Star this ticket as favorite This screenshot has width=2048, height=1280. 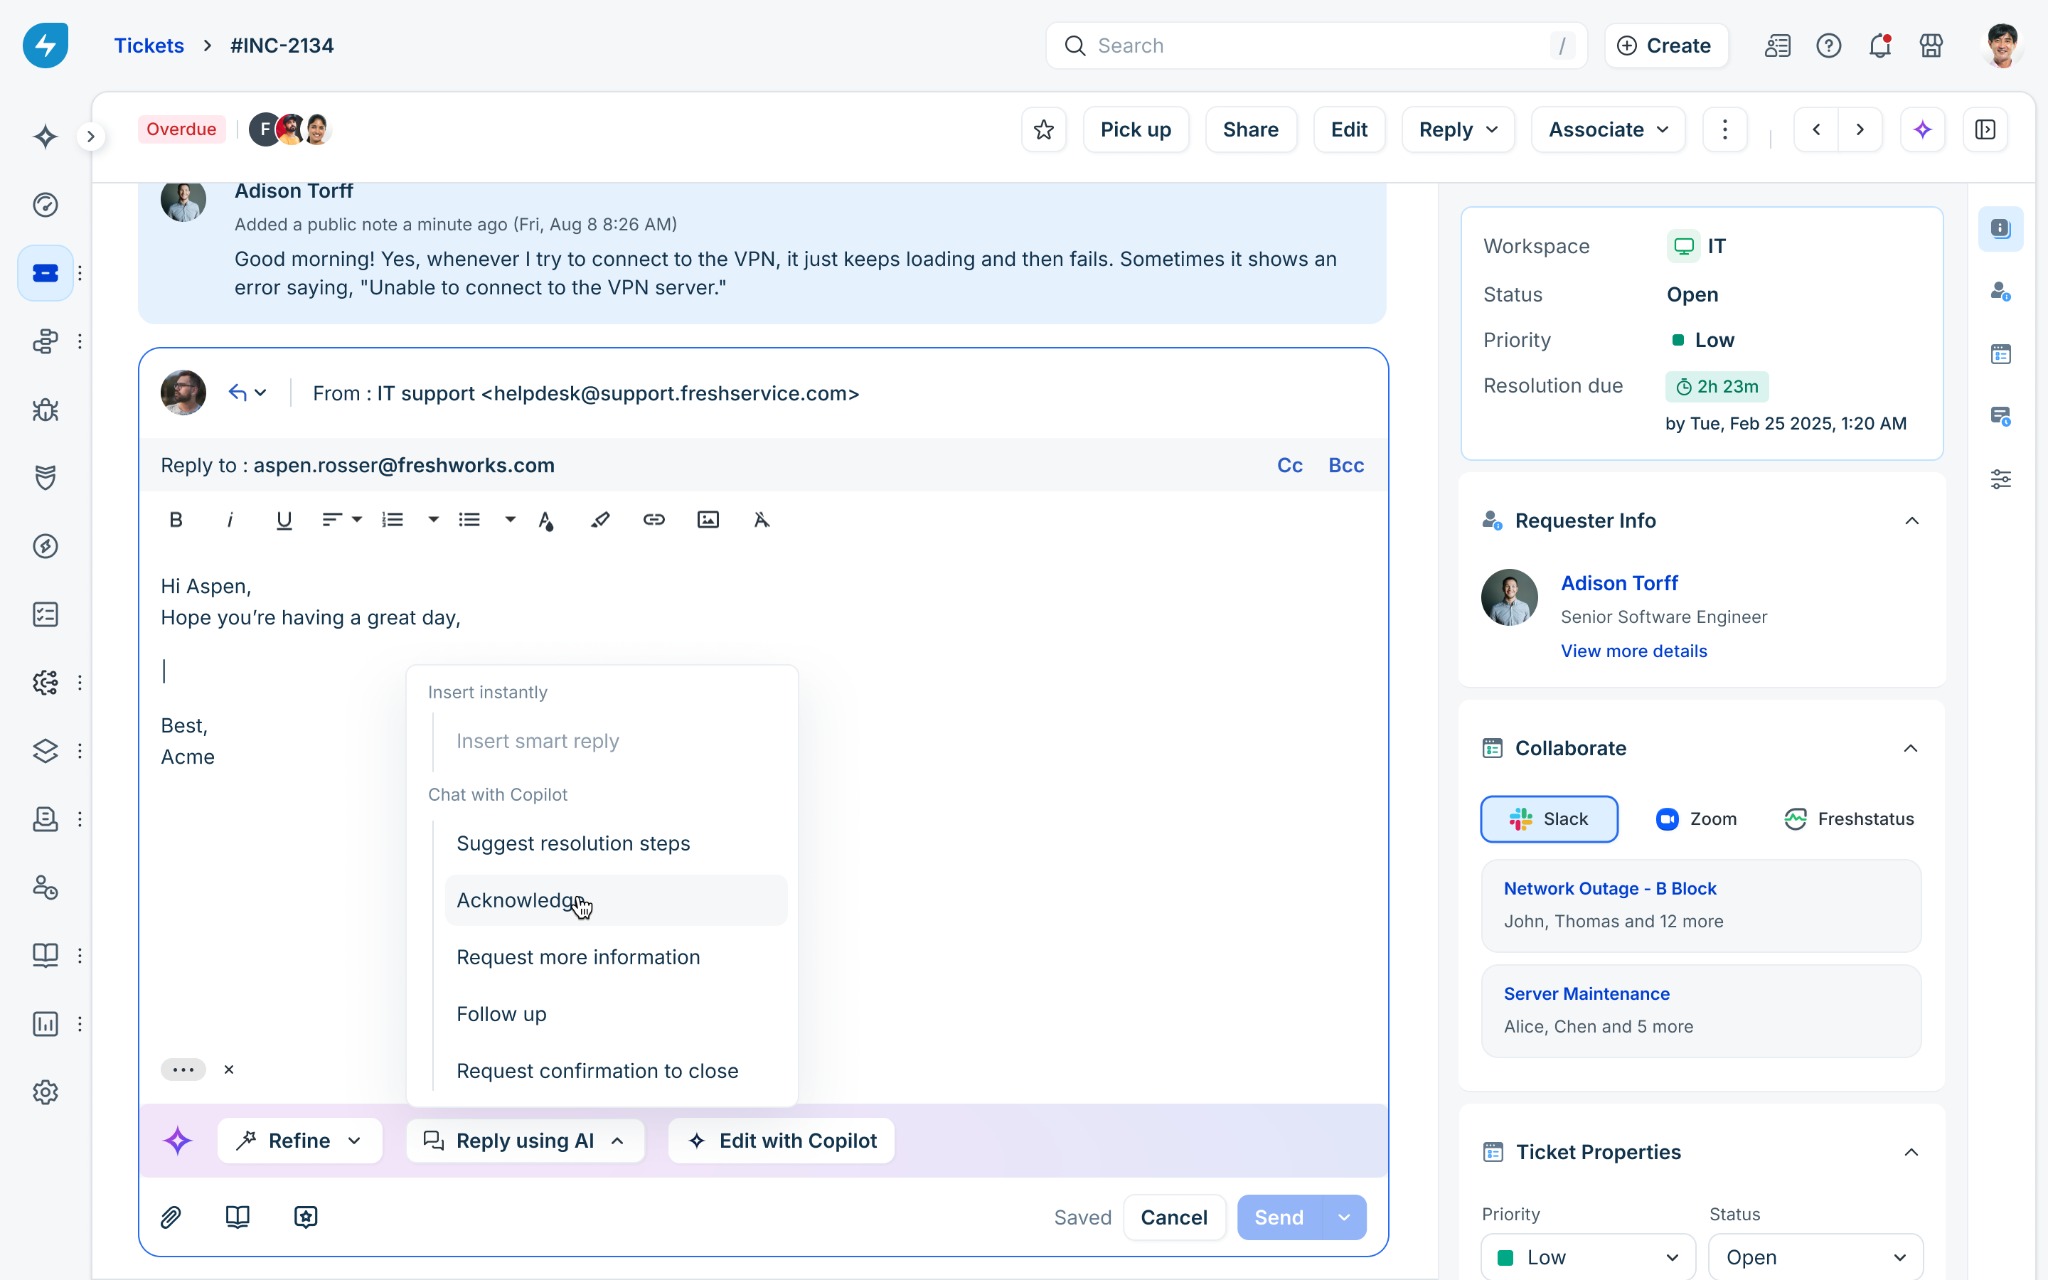[1044, 130]
